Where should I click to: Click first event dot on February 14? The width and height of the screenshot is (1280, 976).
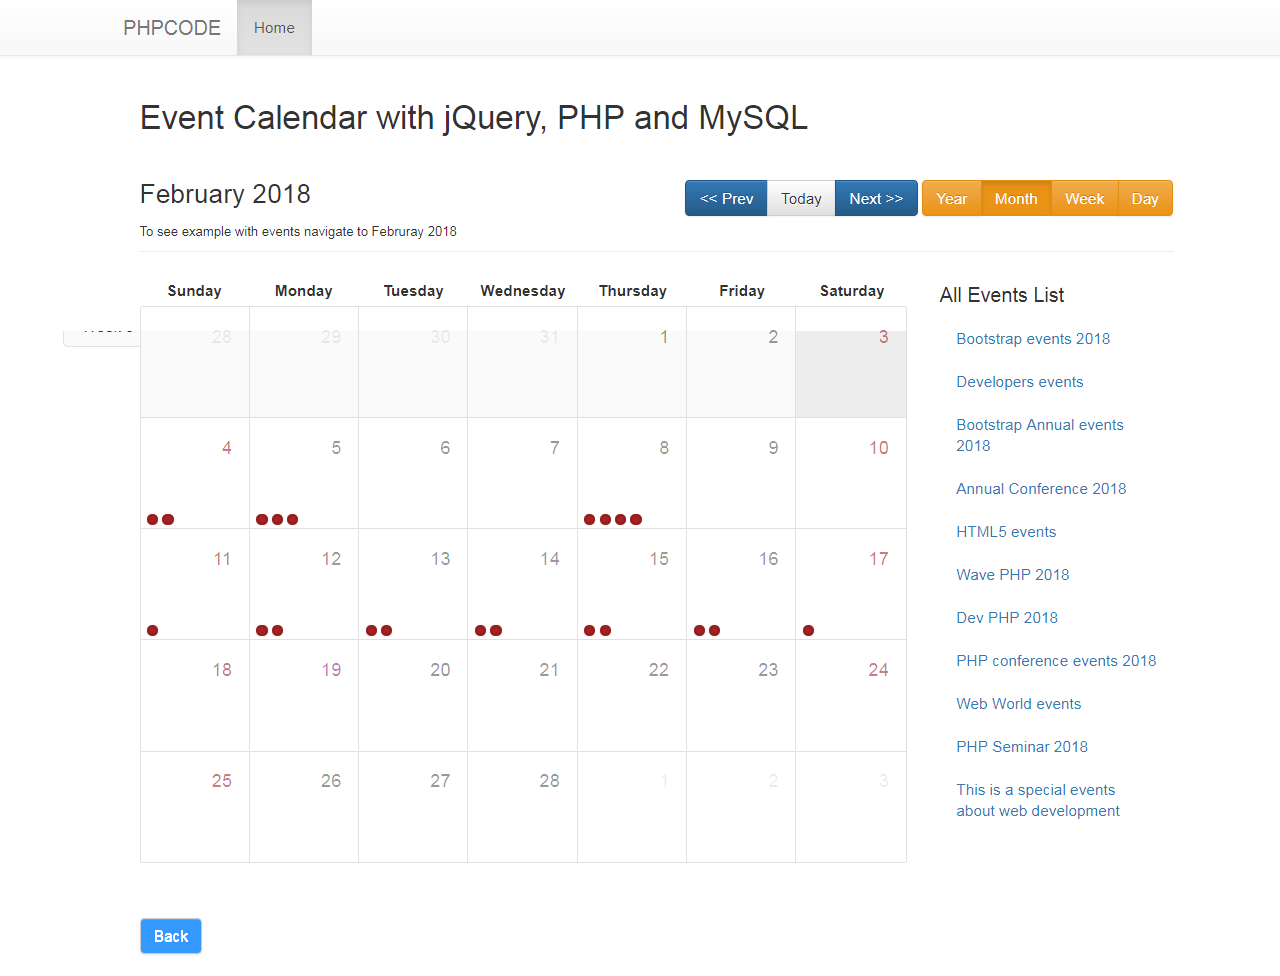(x=481, y=630)
